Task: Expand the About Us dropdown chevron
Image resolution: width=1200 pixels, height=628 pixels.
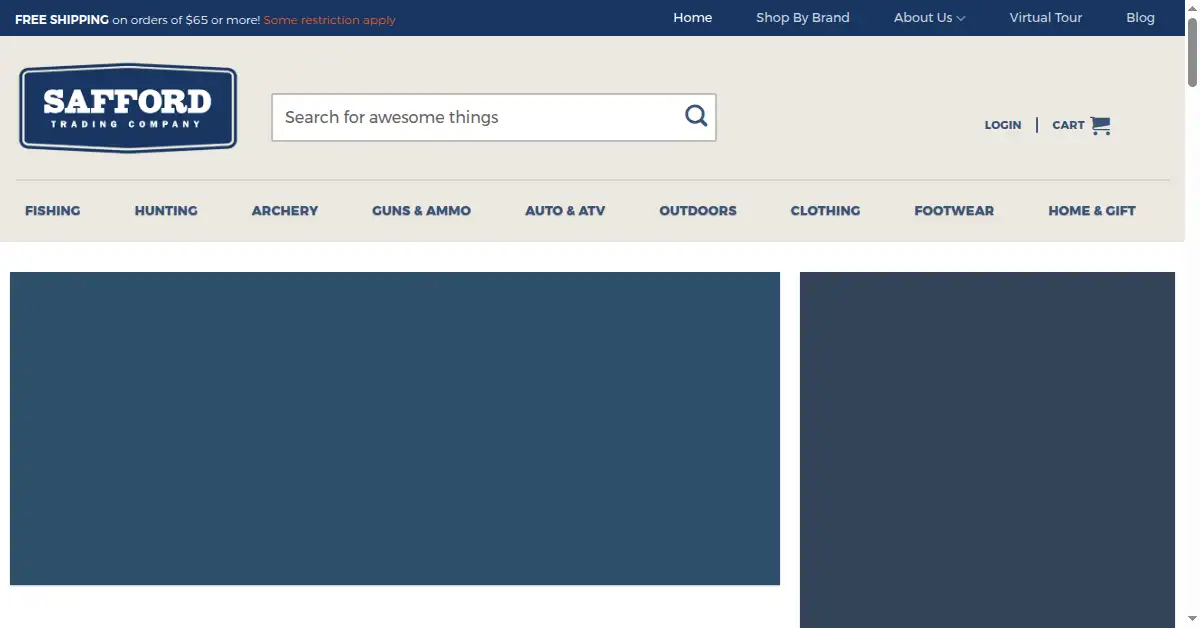Action: [x=961, y=18]
